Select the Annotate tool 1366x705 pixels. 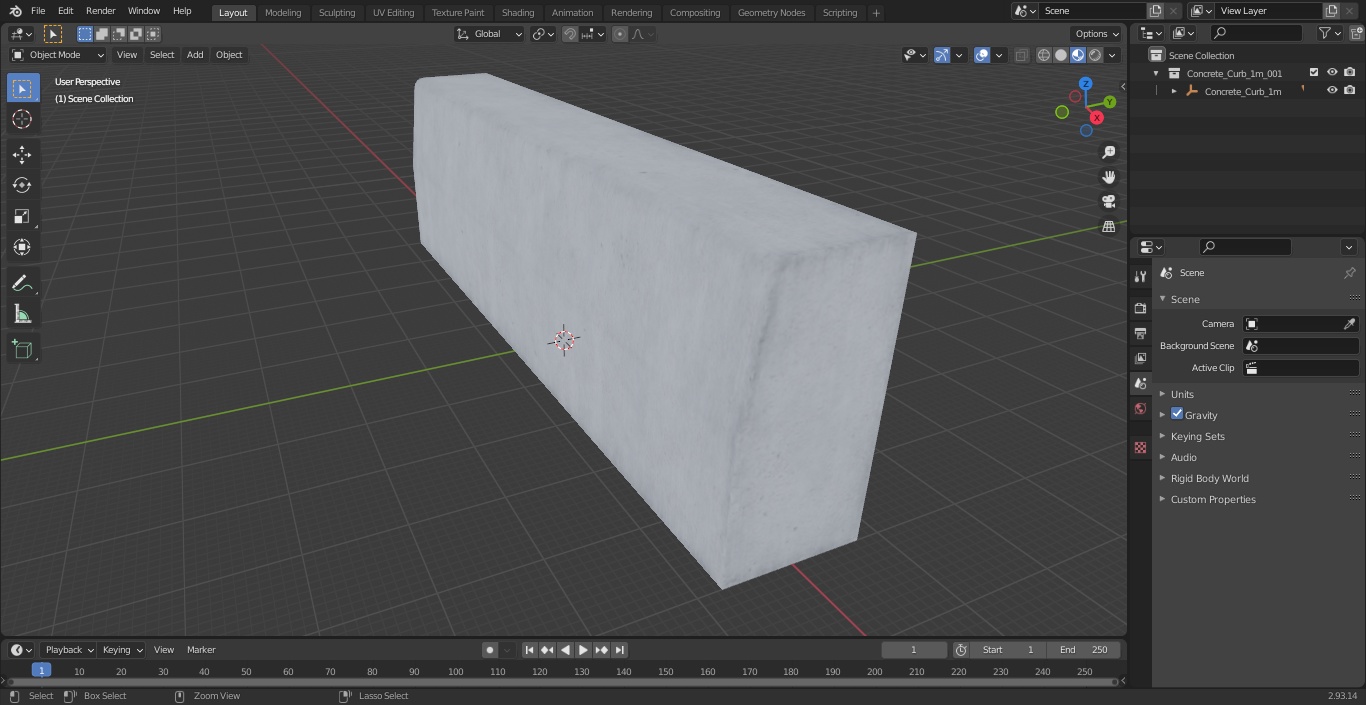pos(22,284)
